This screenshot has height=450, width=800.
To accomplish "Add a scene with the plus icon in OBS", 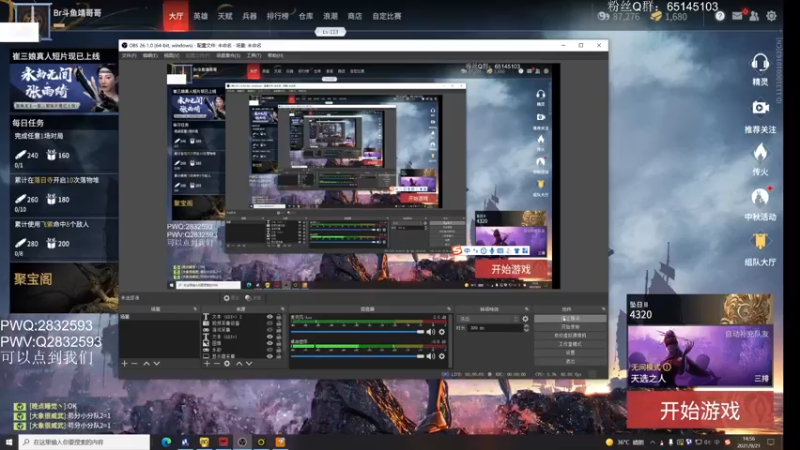I will 124,363.
